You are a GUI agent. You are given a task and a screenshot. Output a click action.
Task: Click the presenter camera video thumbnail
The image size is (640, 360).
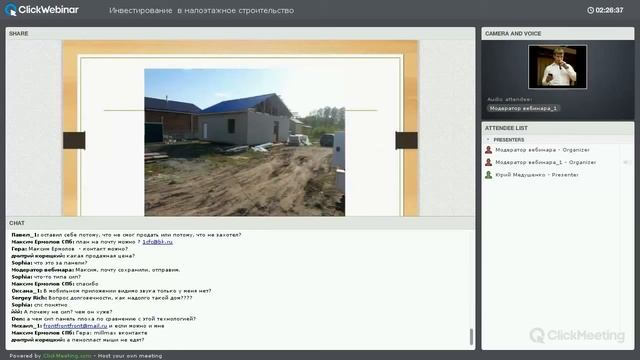(557, 67)
